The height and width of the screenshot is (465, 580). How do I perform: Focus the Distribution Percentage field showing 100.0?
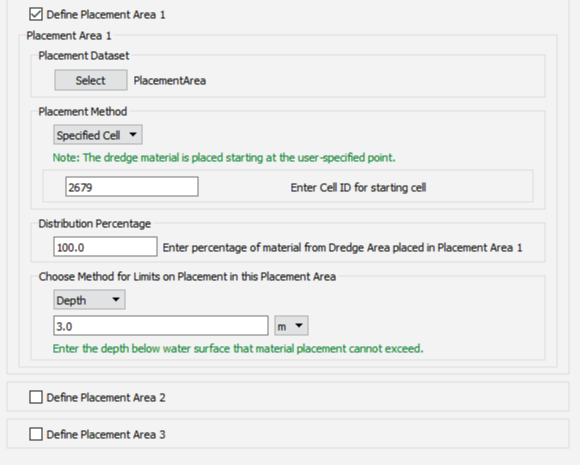coord(105,247)
